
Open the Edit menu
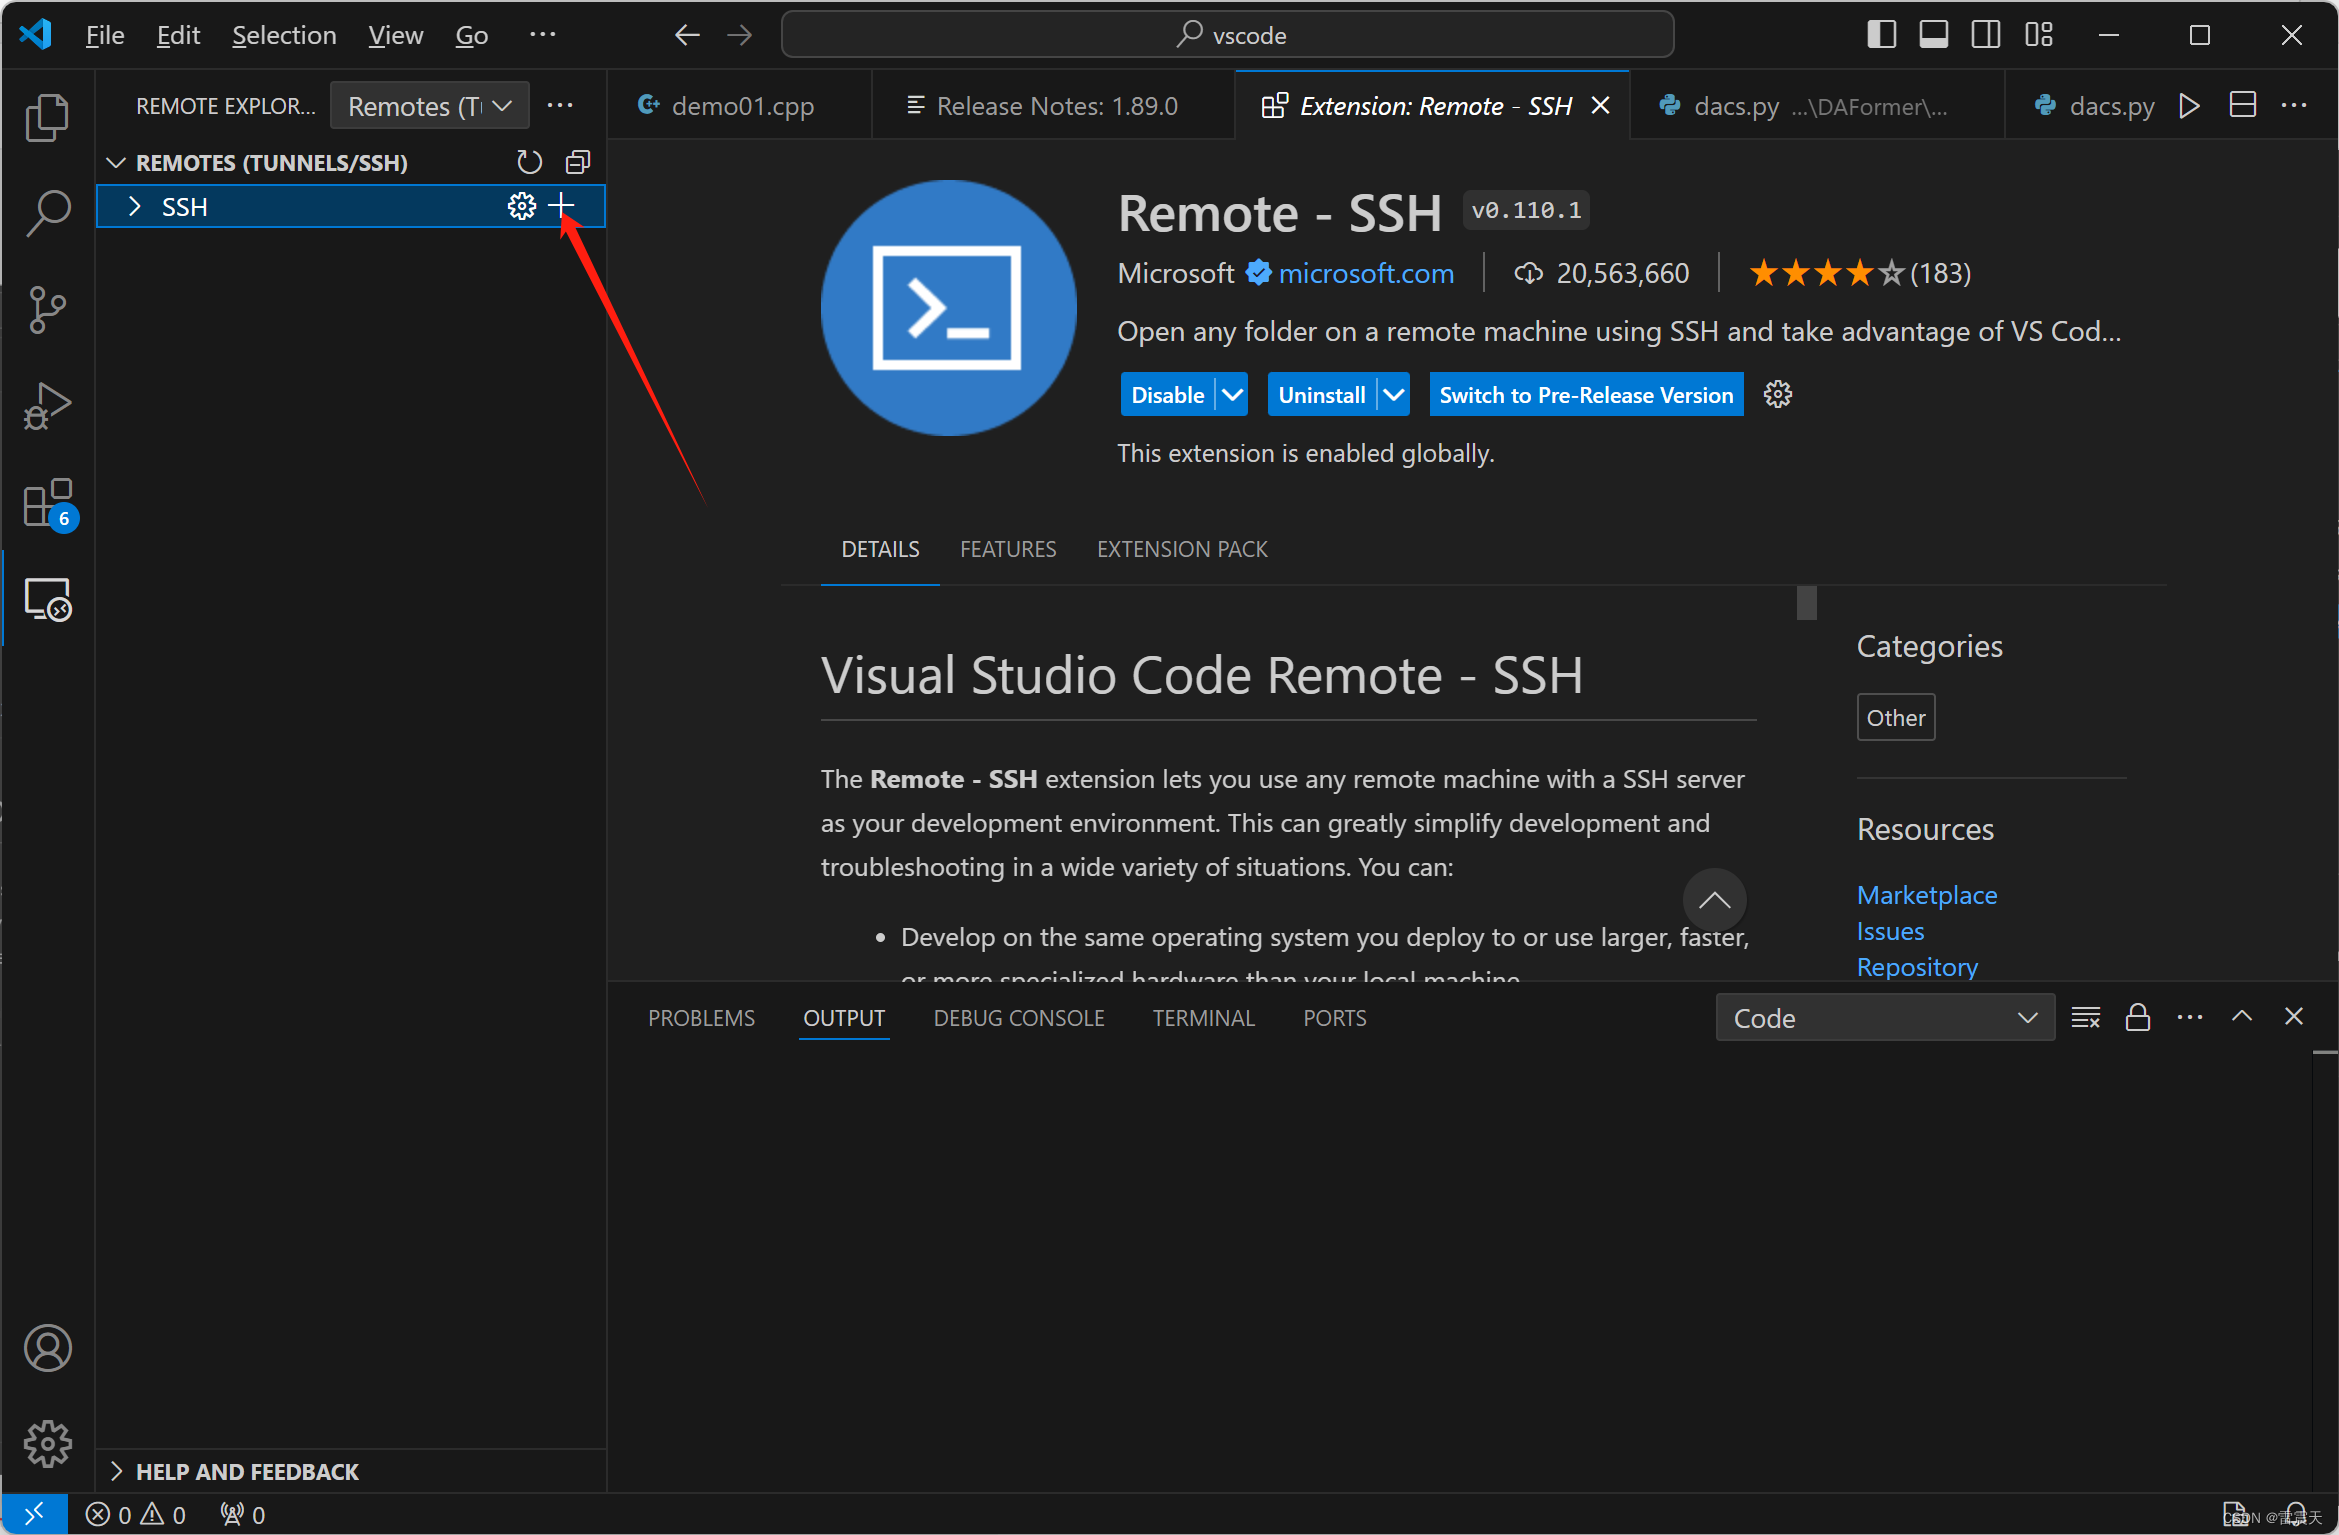tap(178, 35)
